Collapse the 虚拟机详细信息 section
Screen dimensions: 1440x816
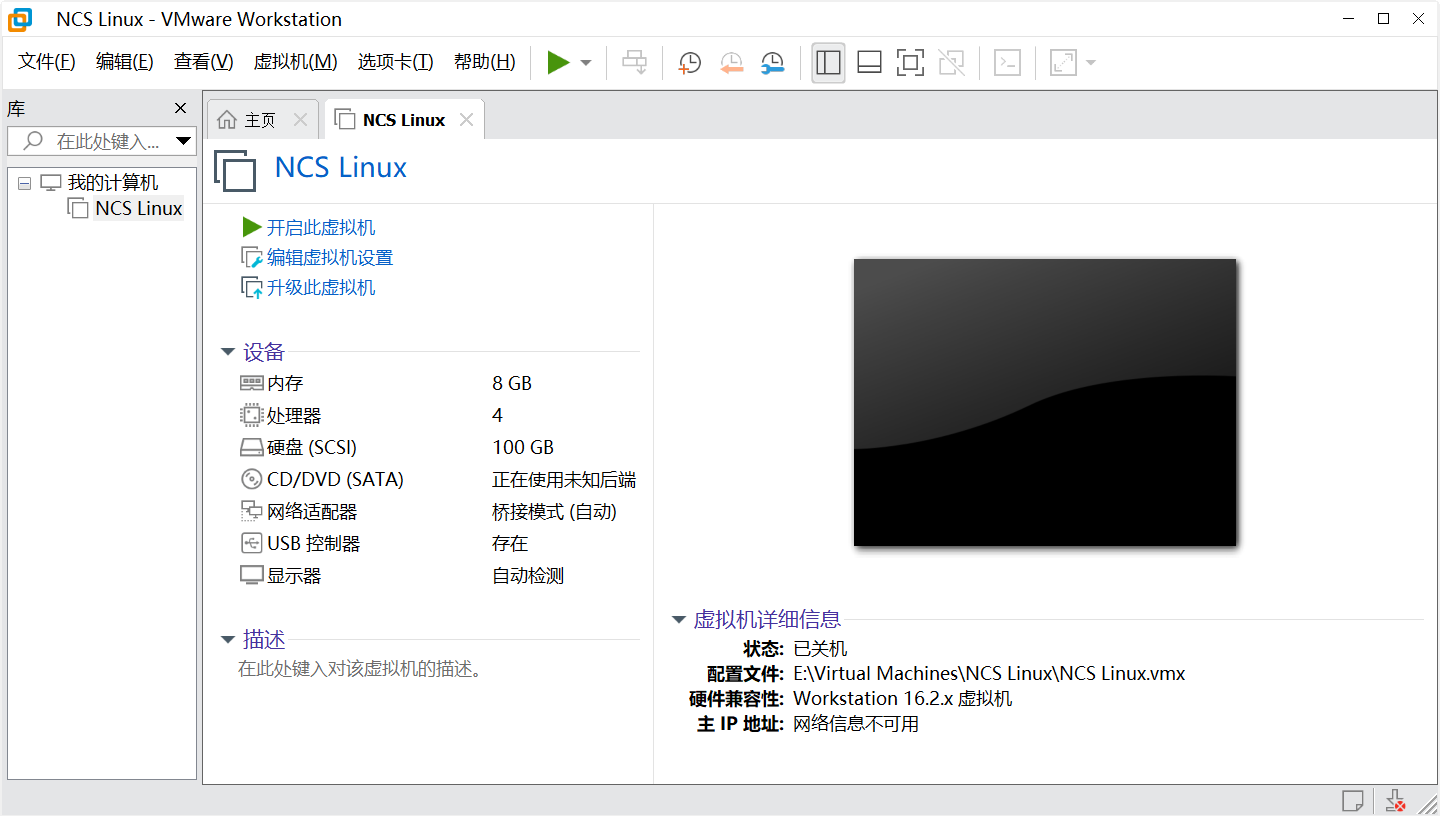point(679,620)
